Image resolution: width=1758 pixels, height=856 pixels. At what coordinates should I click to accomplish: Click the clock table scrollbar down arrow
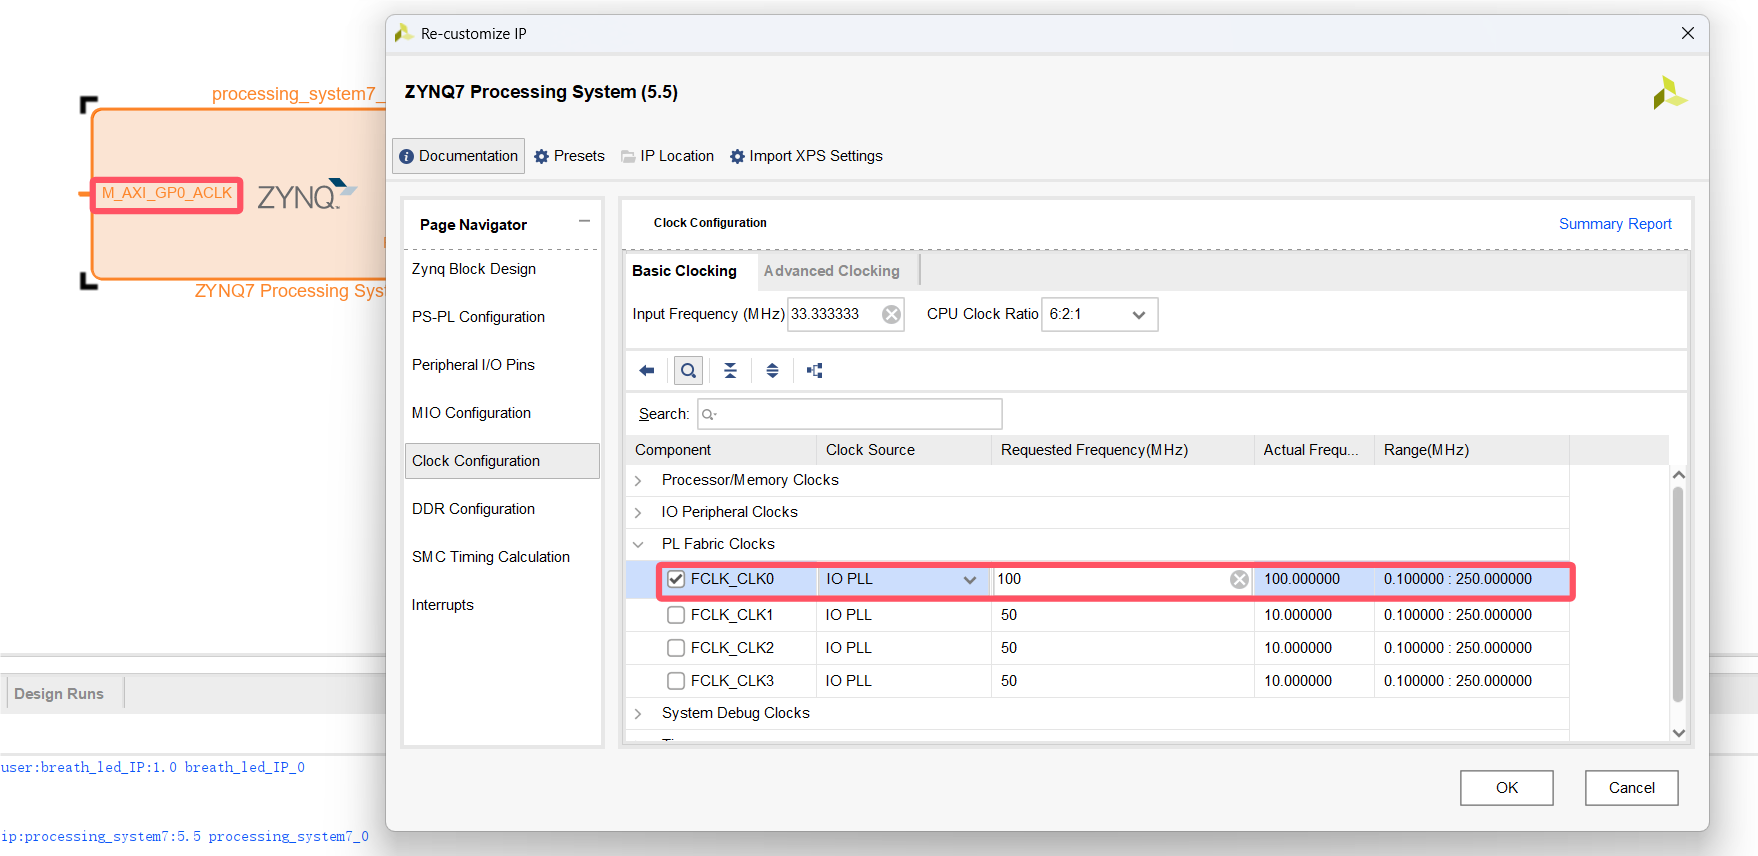tap(1679, 733)
